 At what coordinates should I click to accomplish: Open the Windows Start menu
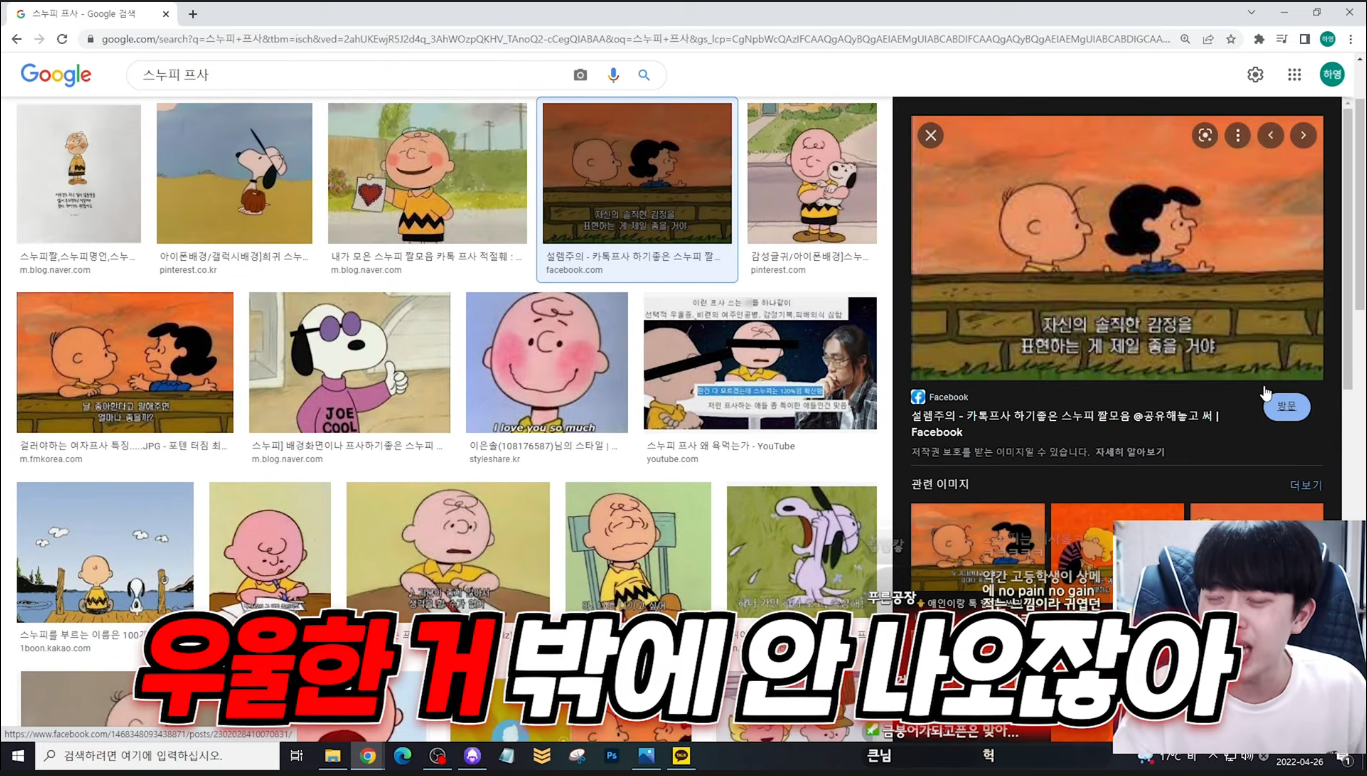pyautogui.click(x=17, y=756)
